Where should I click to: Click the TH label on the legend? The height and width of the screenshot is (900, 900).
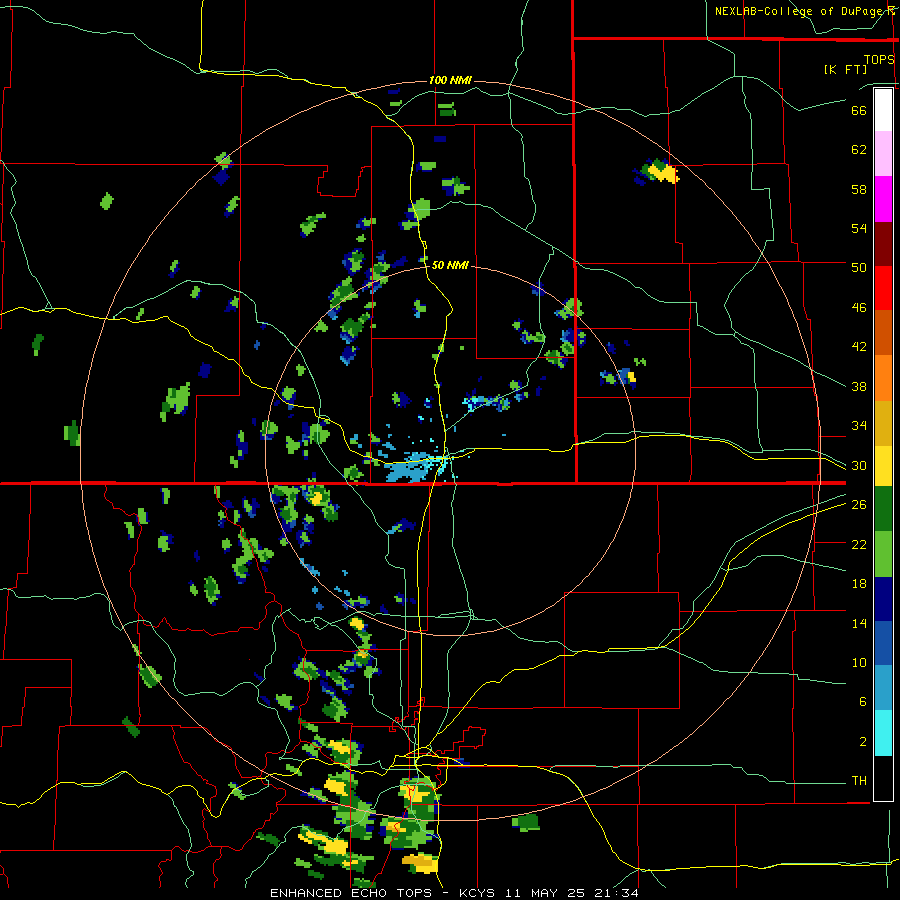coord(859,781)
